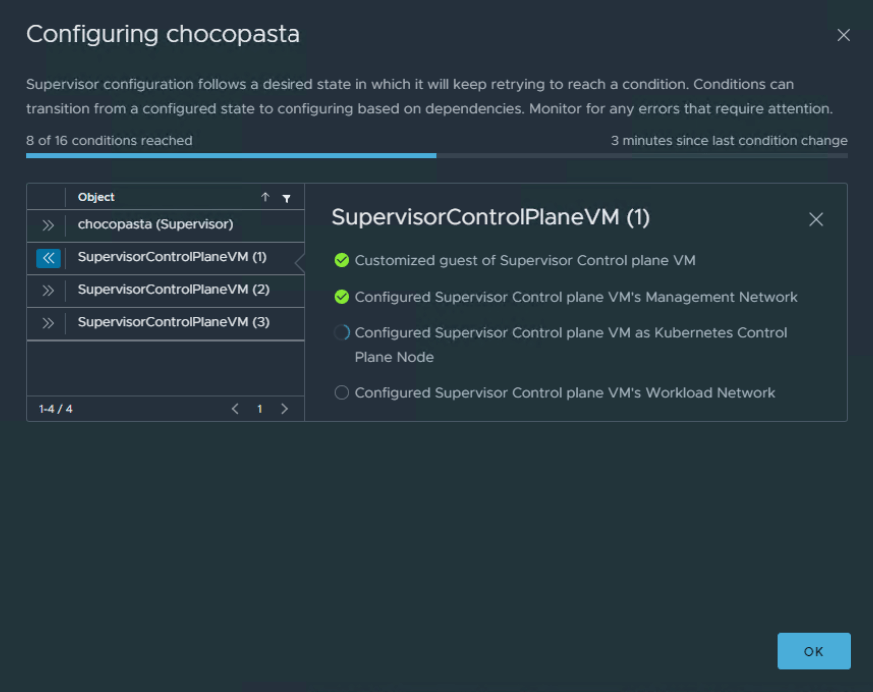This screenshot has height=692, width=873.
Task: Sort the Object column ascending arrow
Action: point(265,198)
